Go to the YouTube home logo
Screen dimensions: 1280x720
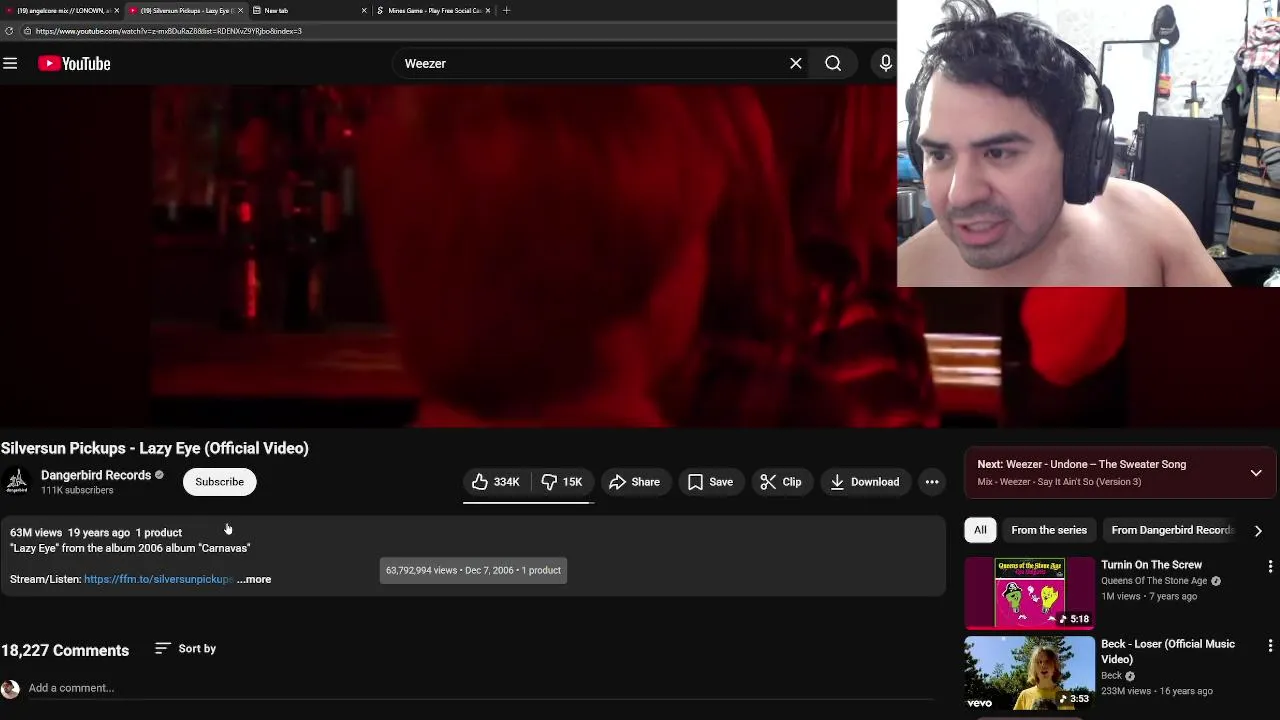tap(74, 64)
